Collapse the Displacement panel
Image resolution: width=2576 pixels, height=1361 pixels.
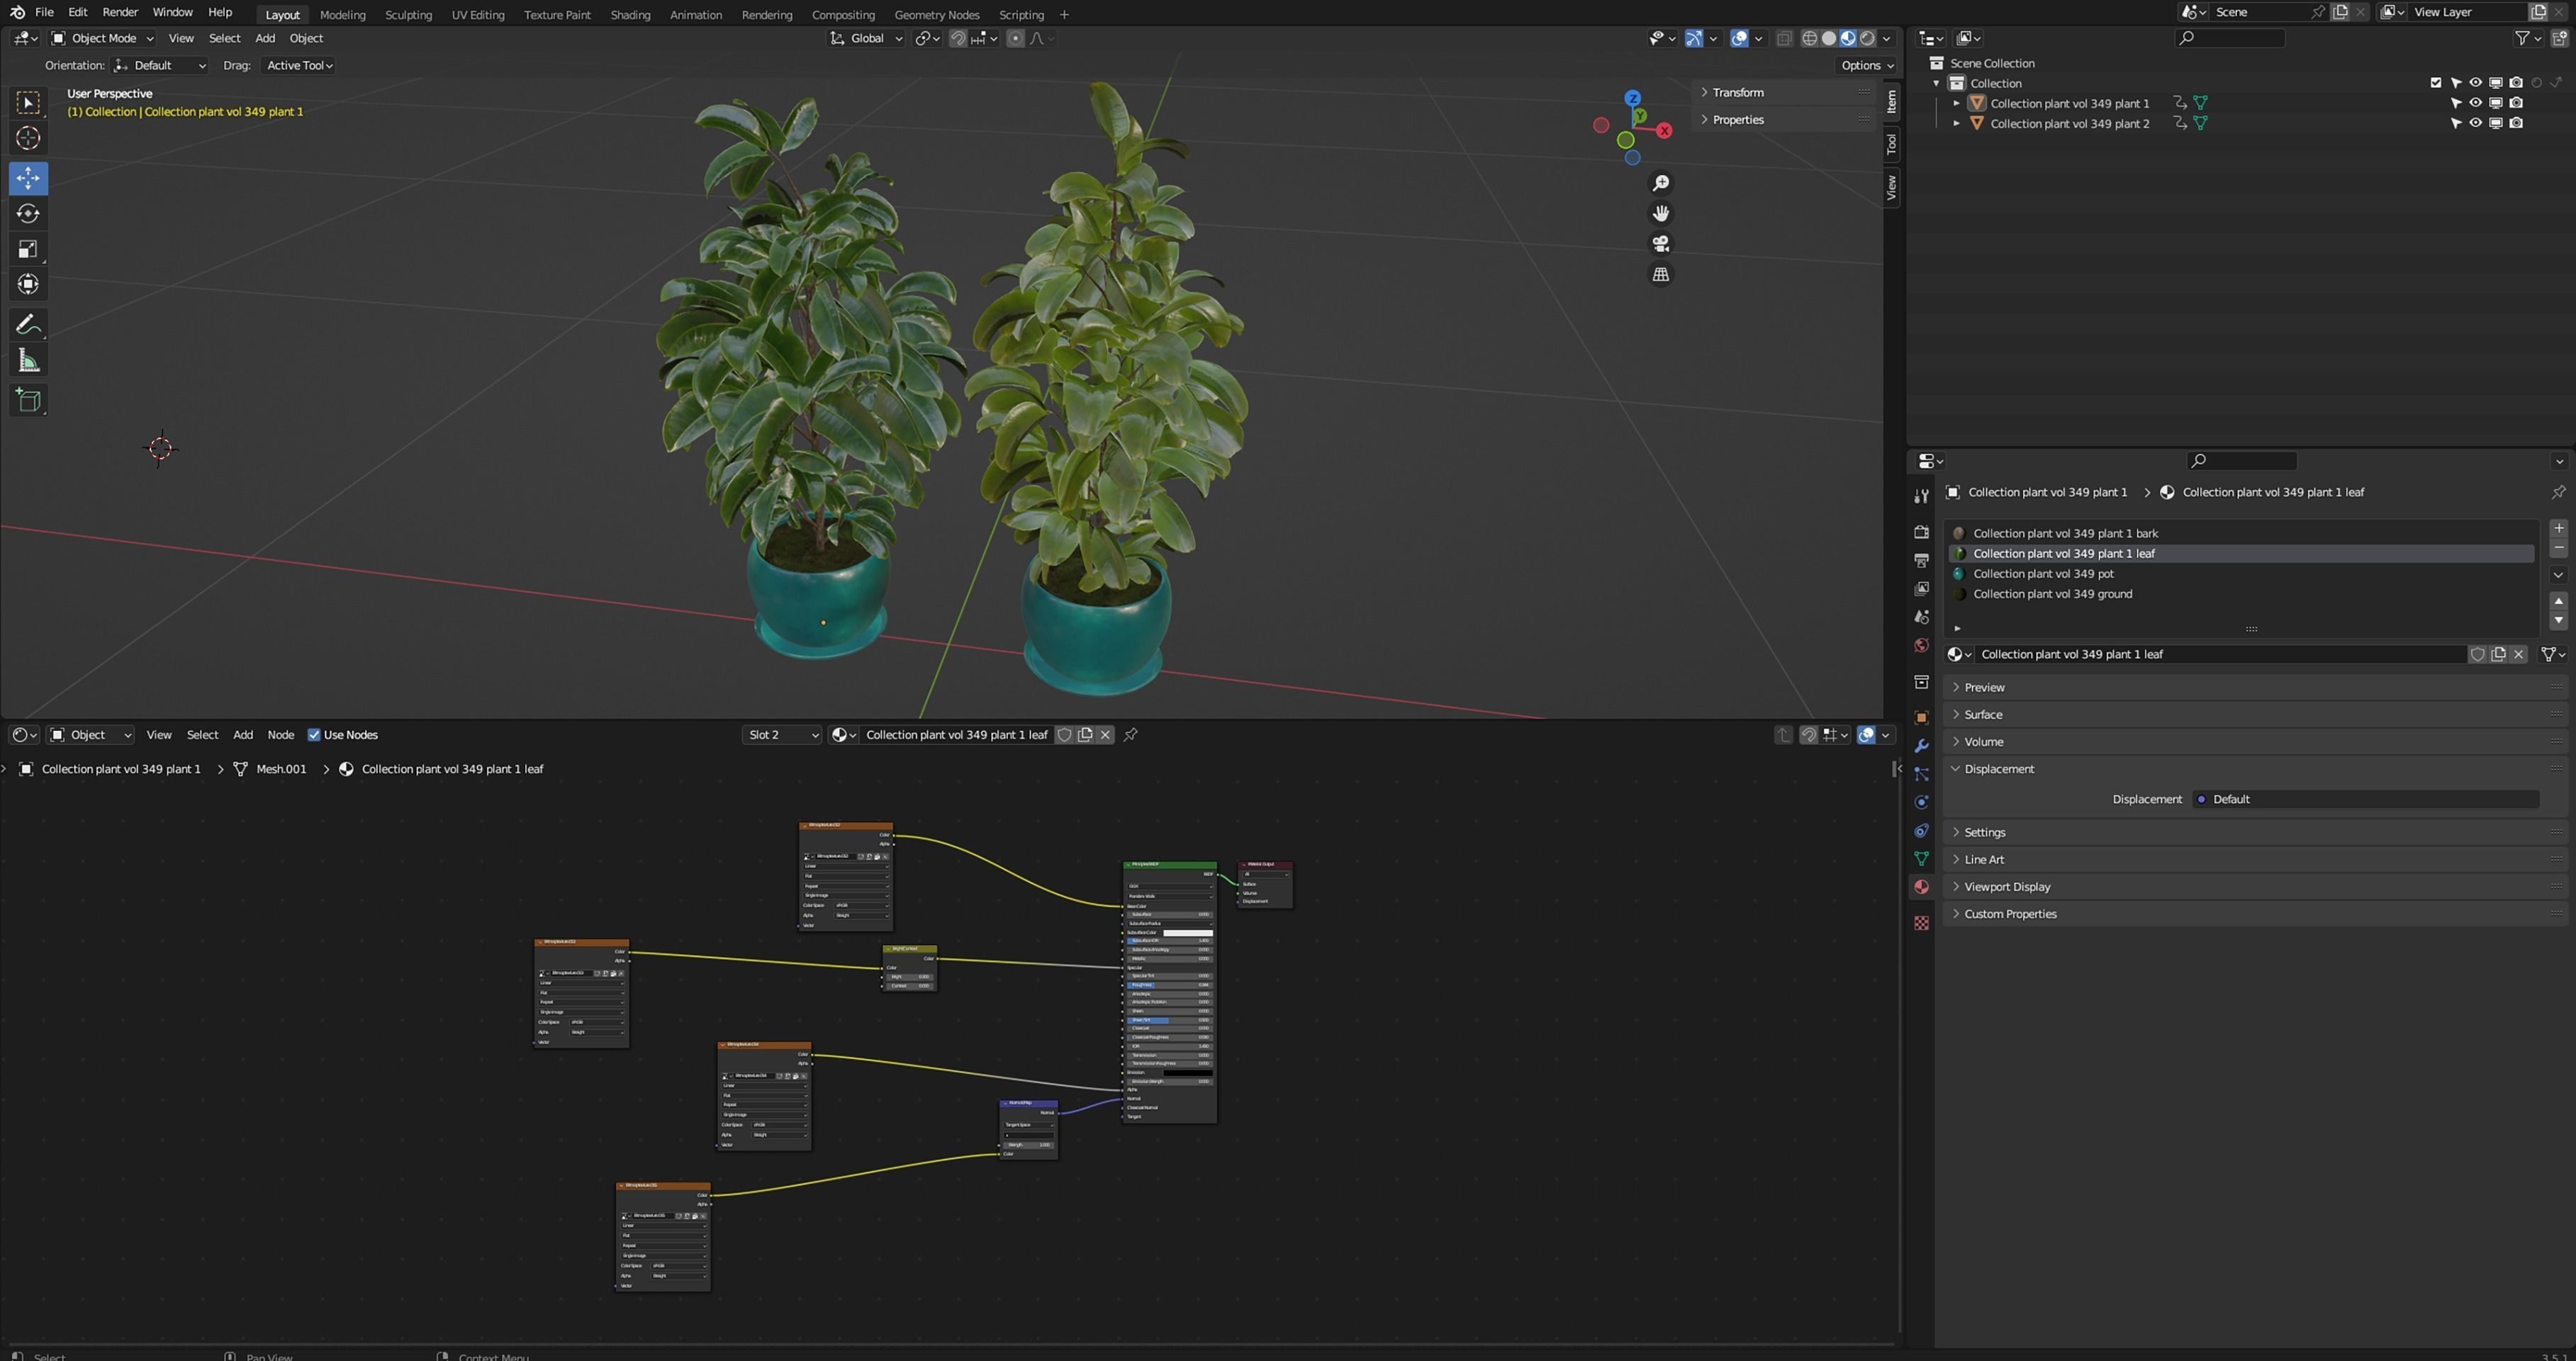click(x=1998, y=769)
